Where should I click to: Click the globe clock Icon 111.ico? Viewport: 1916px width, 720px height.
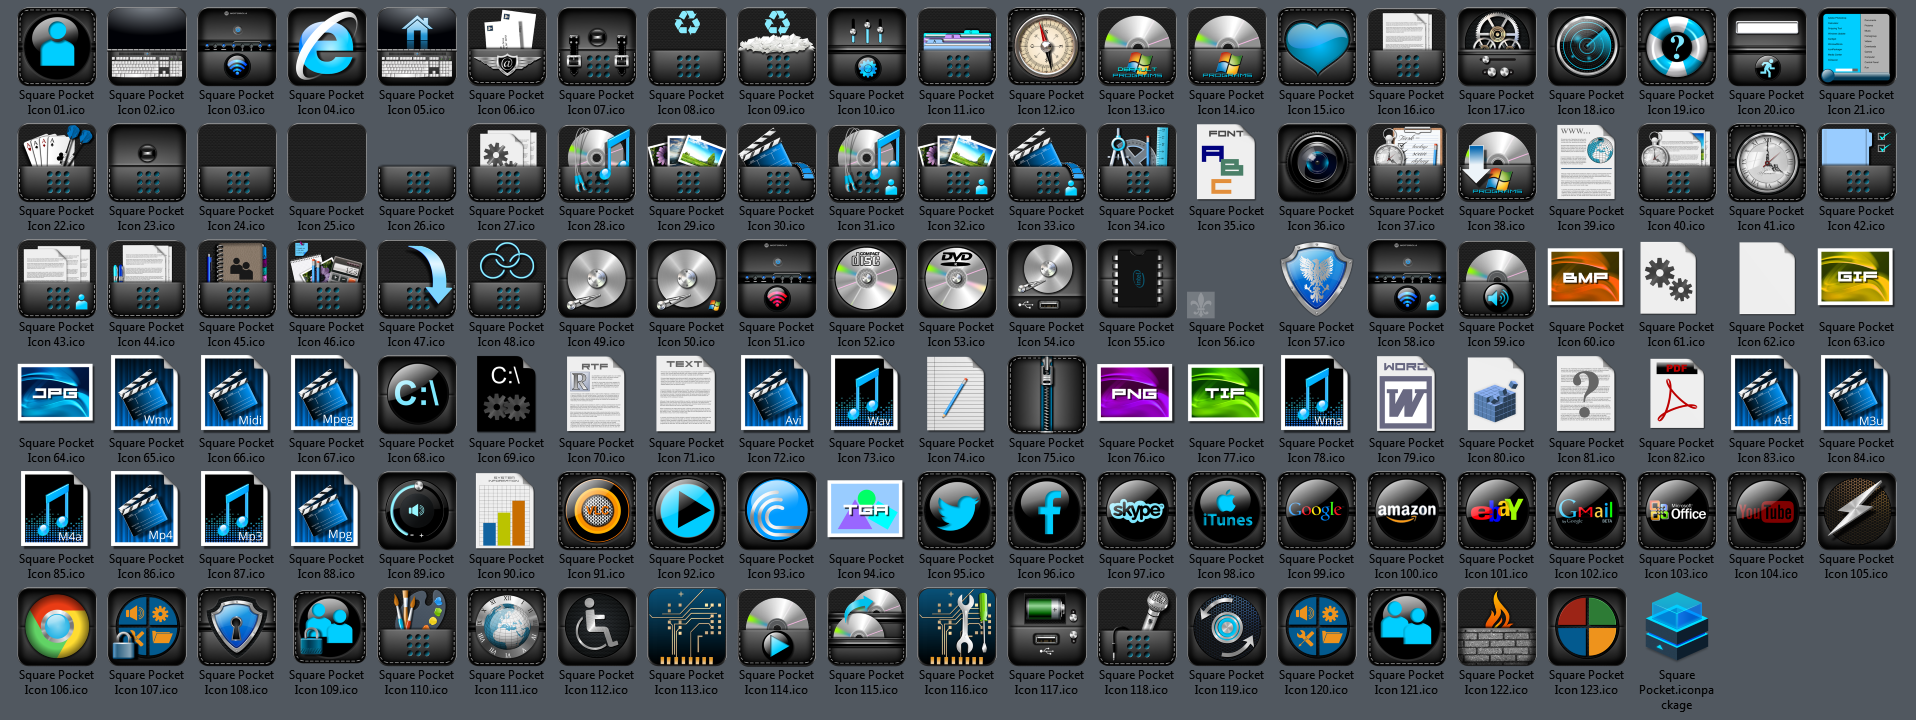click(507, 627)
